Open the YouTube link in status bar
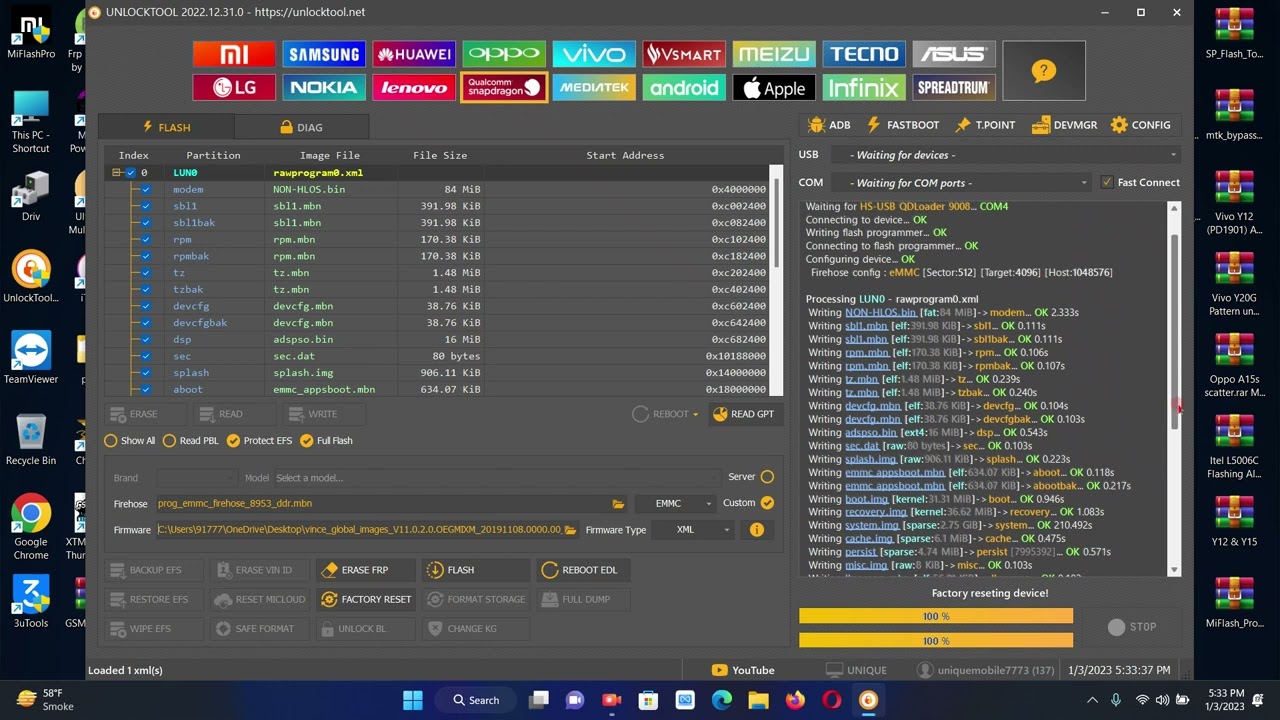 tap(743, 670)
